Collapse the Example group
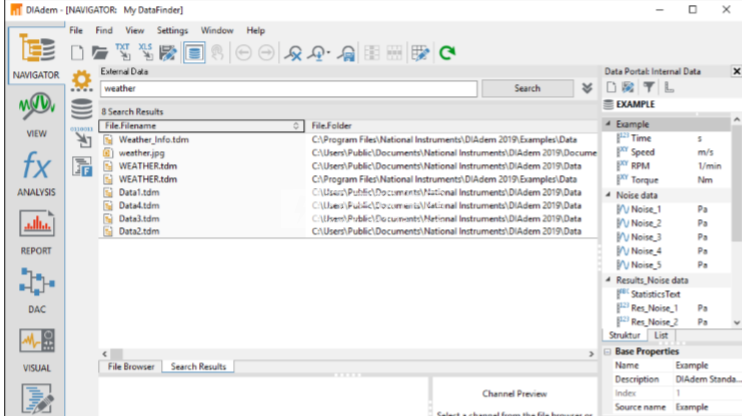 608,124
